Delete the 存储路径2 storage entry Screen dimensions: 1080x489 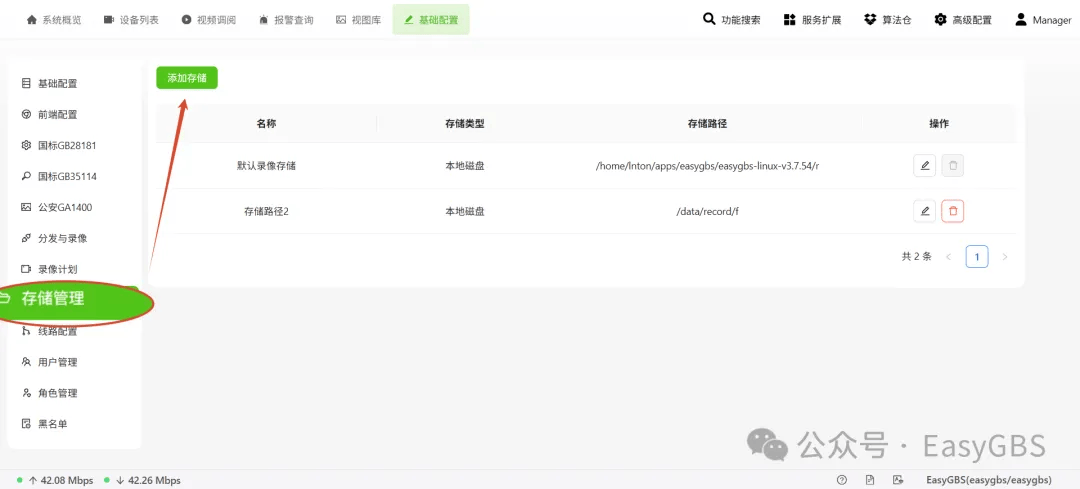(953, 211)
